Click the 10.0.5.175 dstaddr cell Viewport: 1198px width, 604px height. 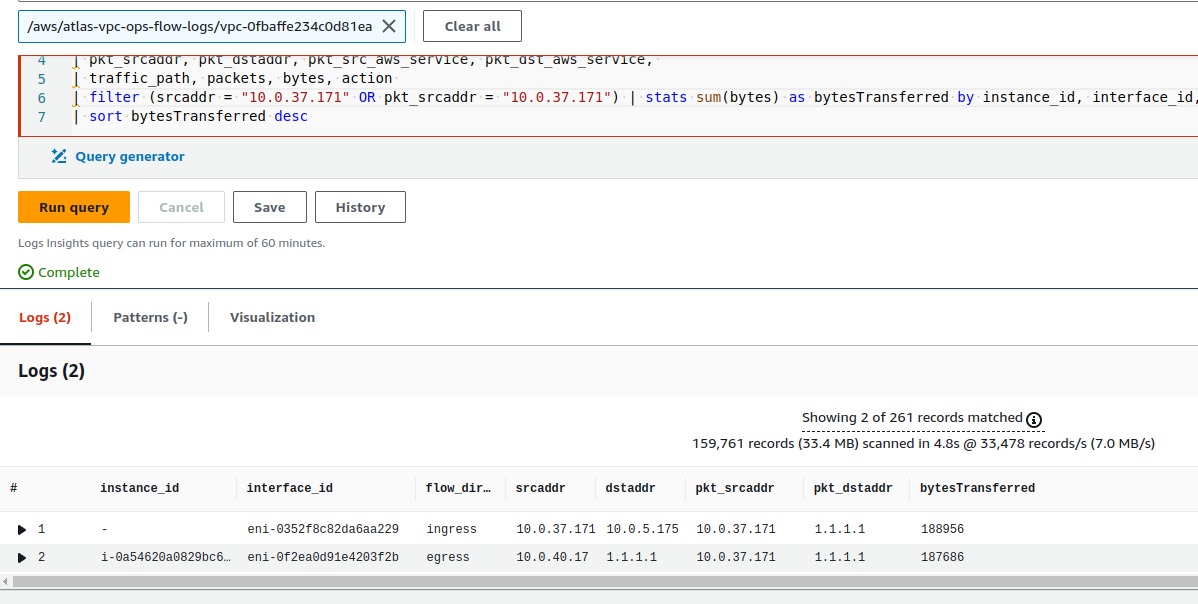643,529
